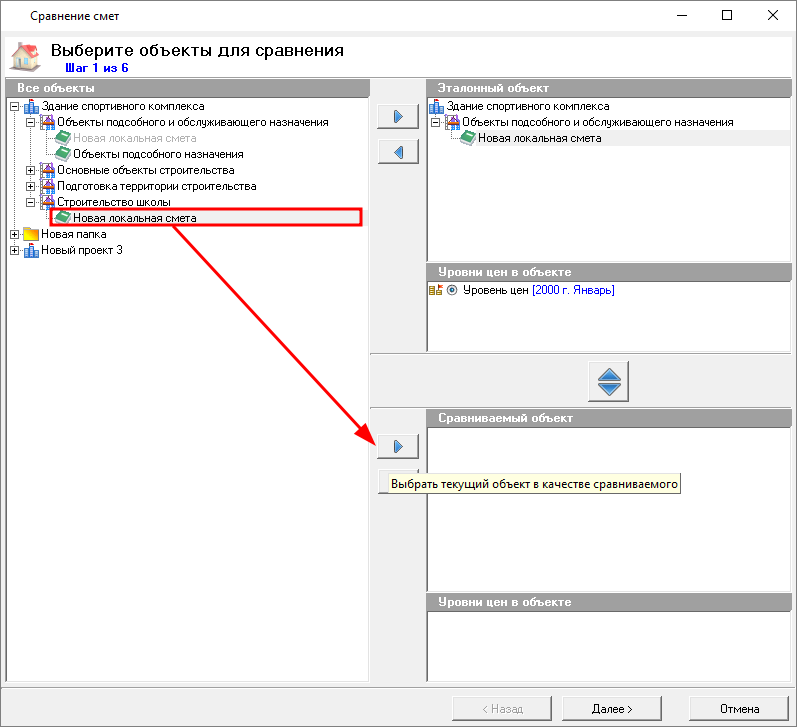Select Новая локальная смета in reference panel

coord(539,138)
